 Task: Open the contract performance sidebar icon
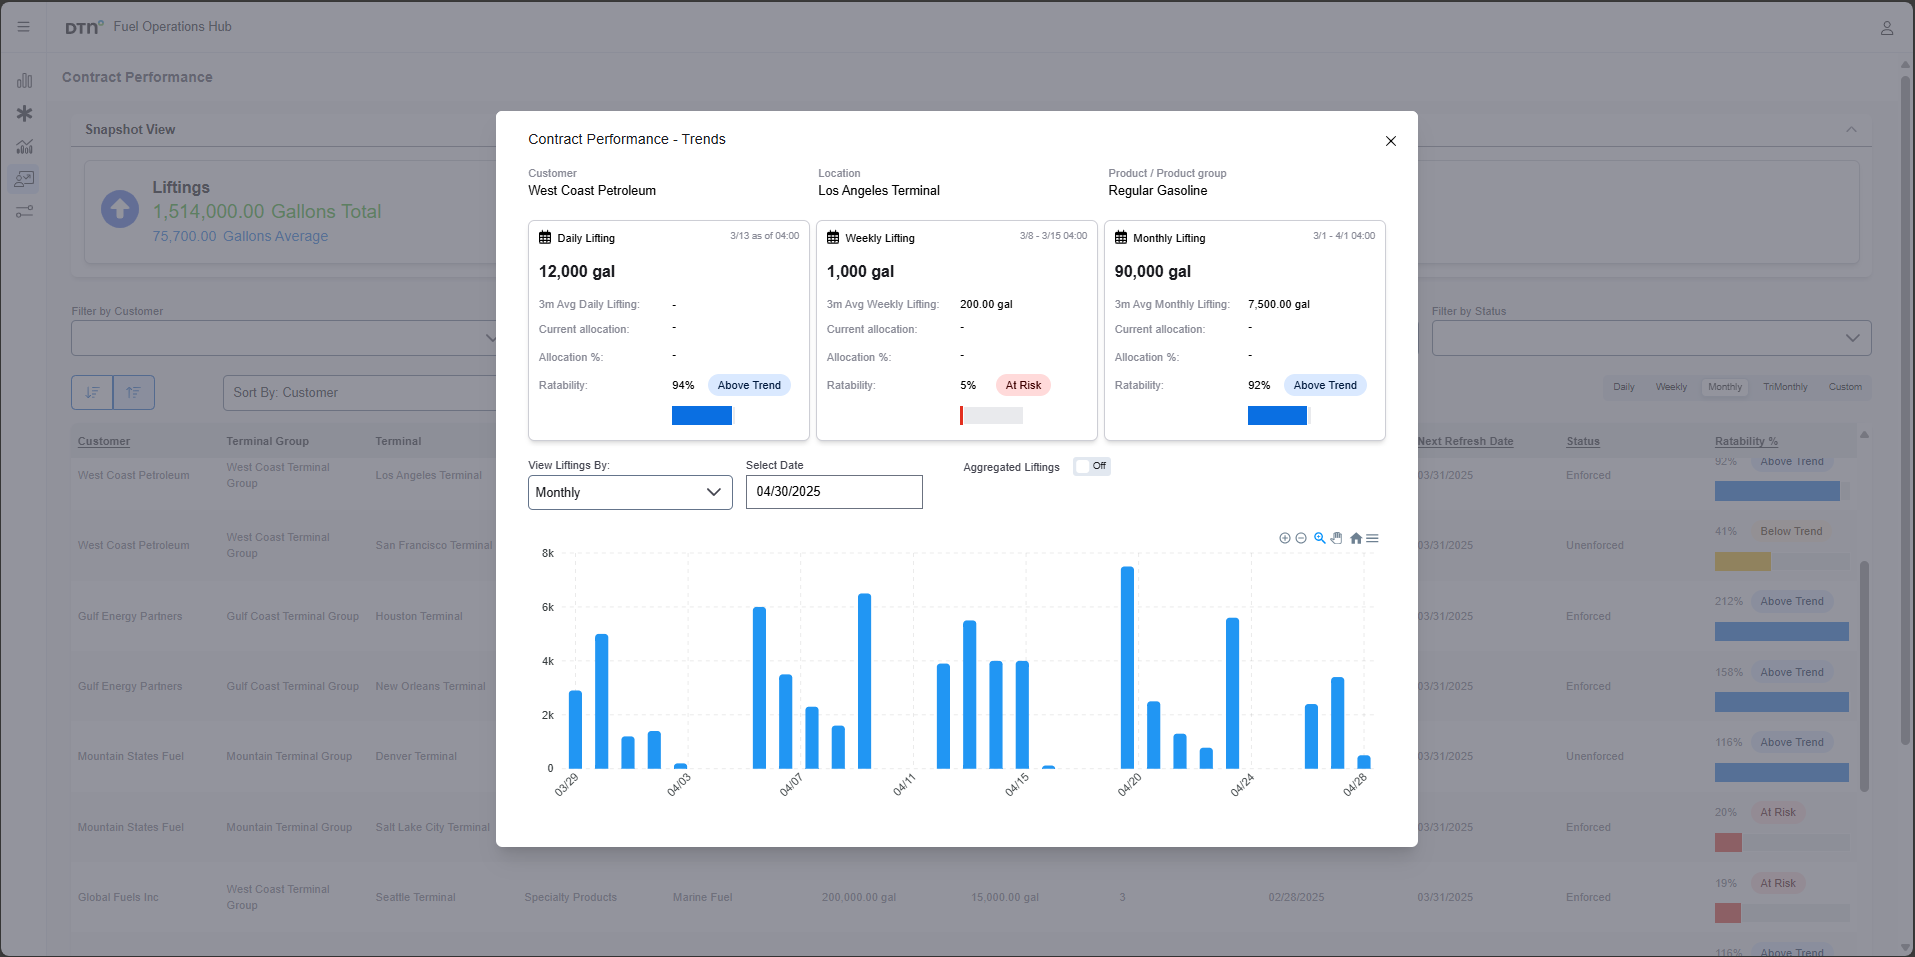tap(24, 179)
